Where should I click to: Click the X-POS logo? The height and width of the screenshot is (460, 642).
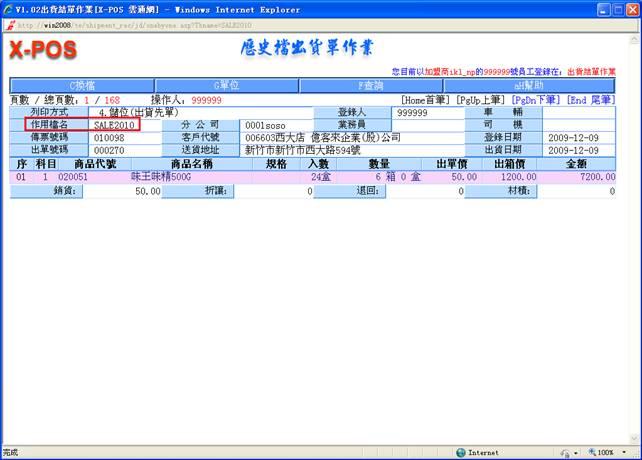[x=43, y=51]
